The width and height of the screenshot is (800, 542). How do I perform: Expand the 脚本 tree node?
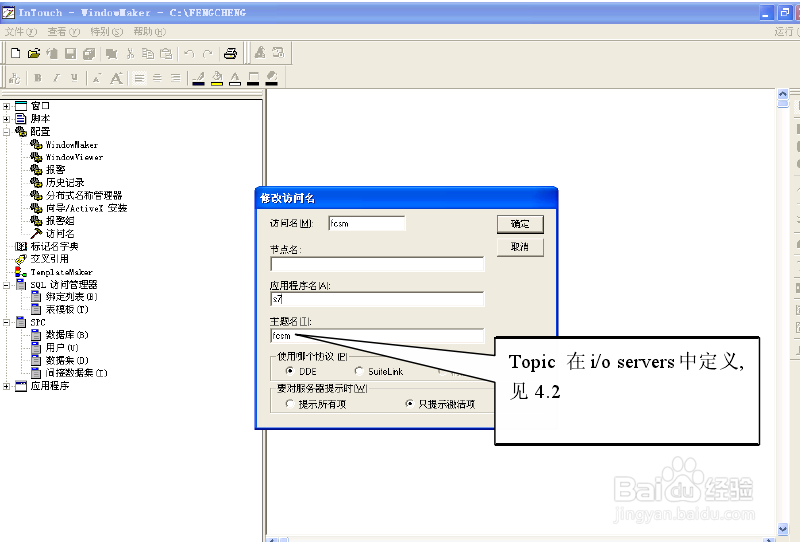point(6,119)
